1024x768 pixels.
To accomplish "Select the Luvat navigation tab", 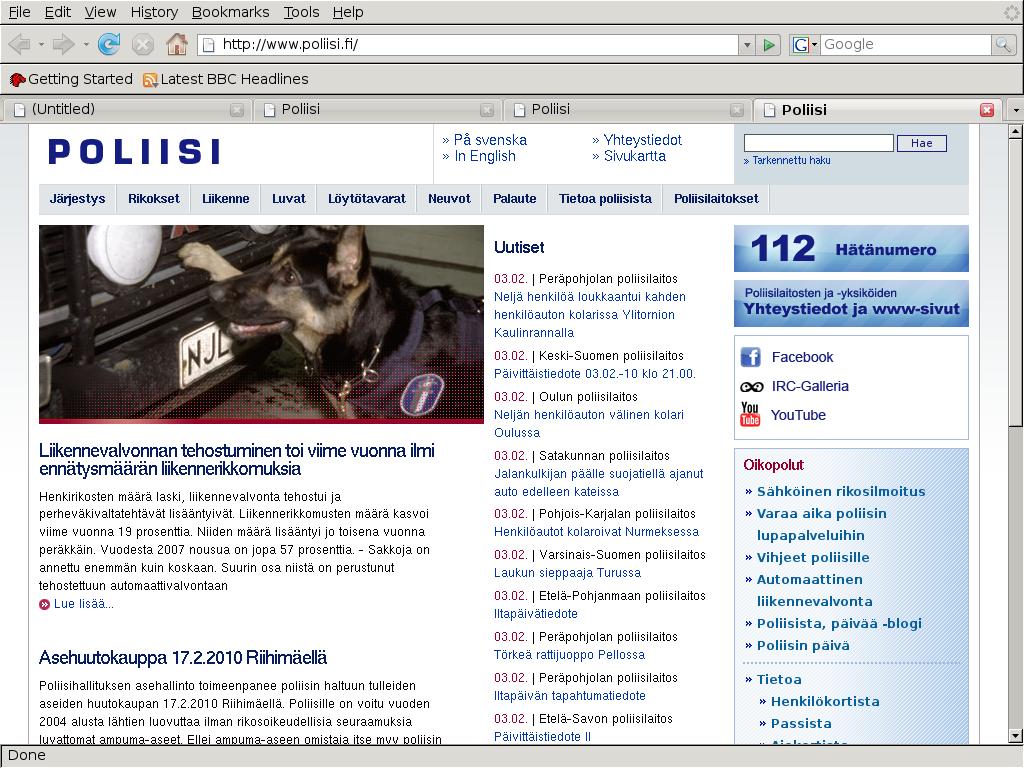I will click(x=289, y=199).
